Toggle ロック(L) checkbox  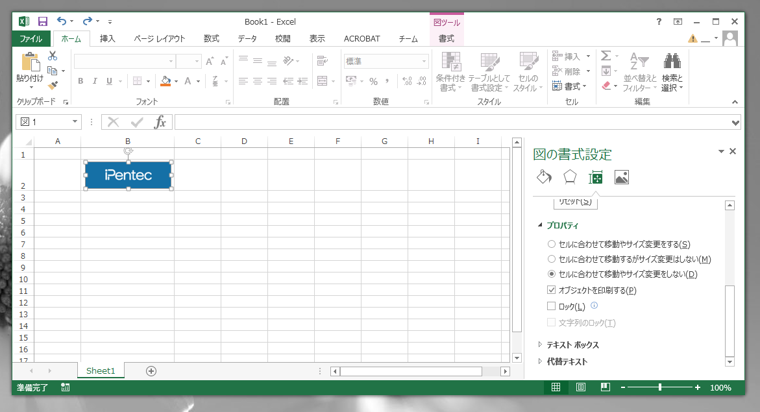click(x=551, y=306)
